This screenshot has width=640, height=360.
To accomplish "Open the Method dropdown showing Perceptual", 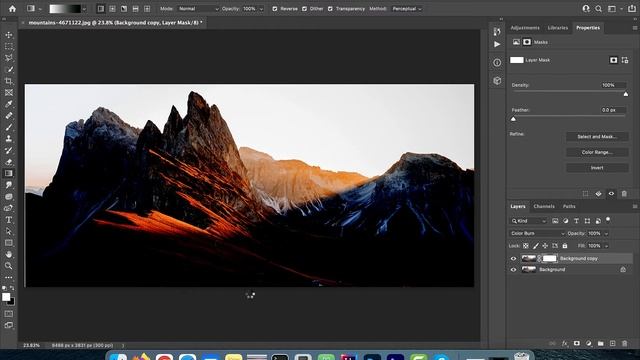I will click(x=407, y=9).
